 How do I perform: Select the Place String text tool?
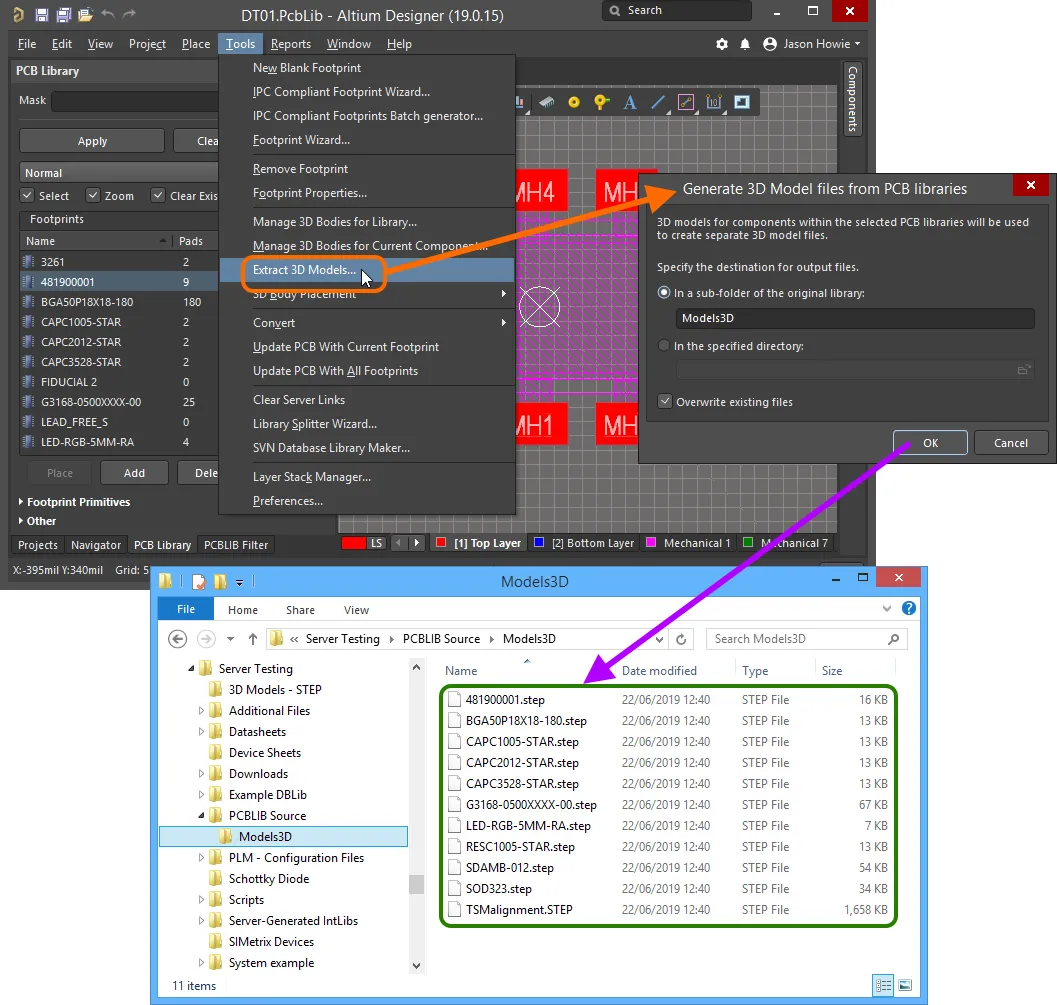tap(630, 102)
